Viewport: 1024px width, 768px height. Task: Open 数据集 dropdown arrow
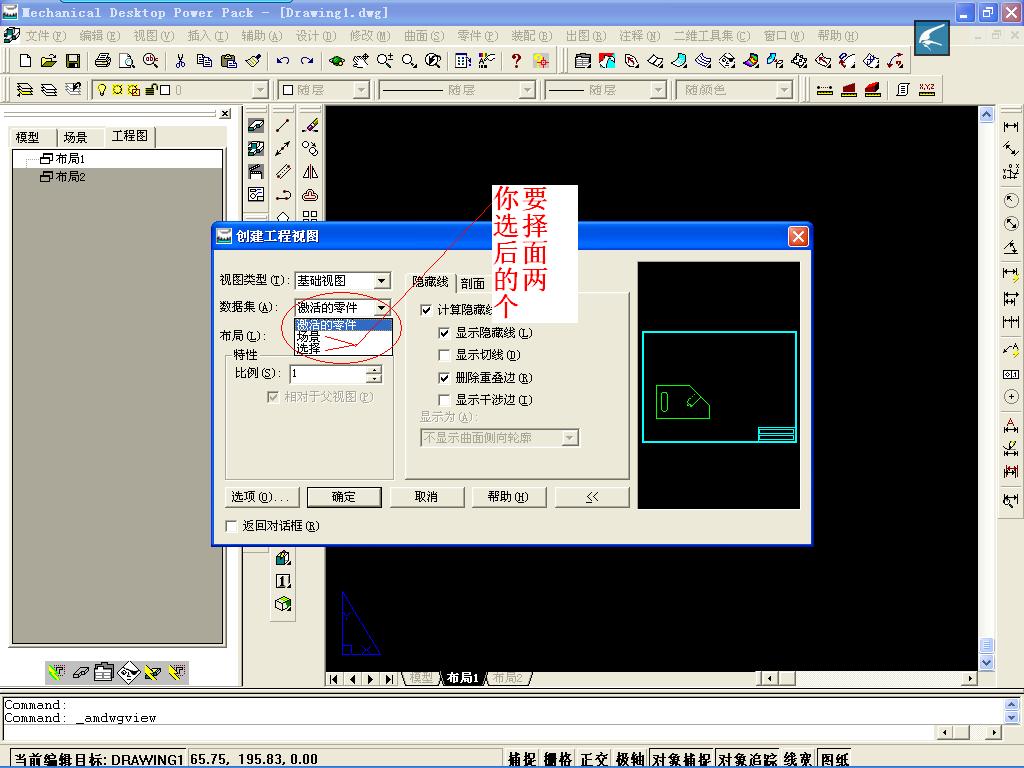point(382,308)
